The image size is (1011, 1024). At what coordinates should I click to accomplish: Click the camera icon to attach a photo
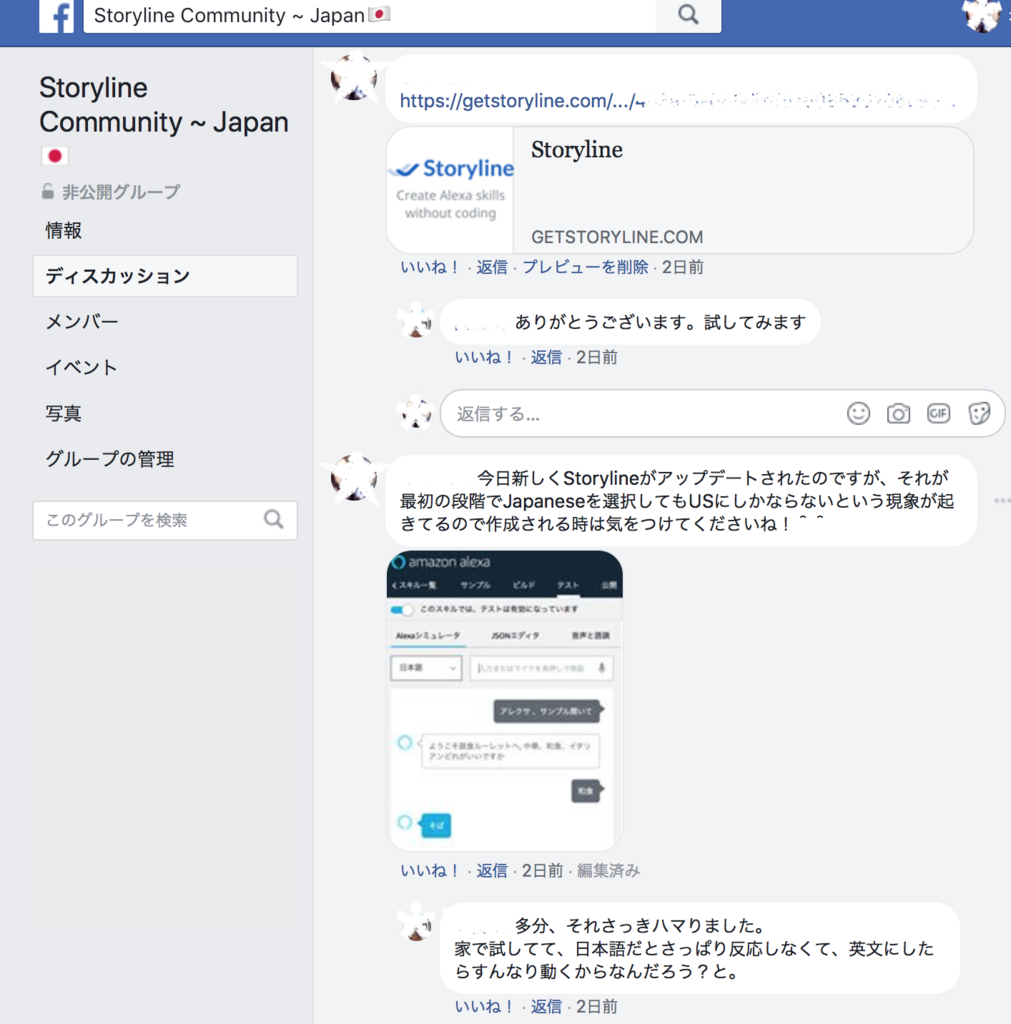tap(898, 412)
